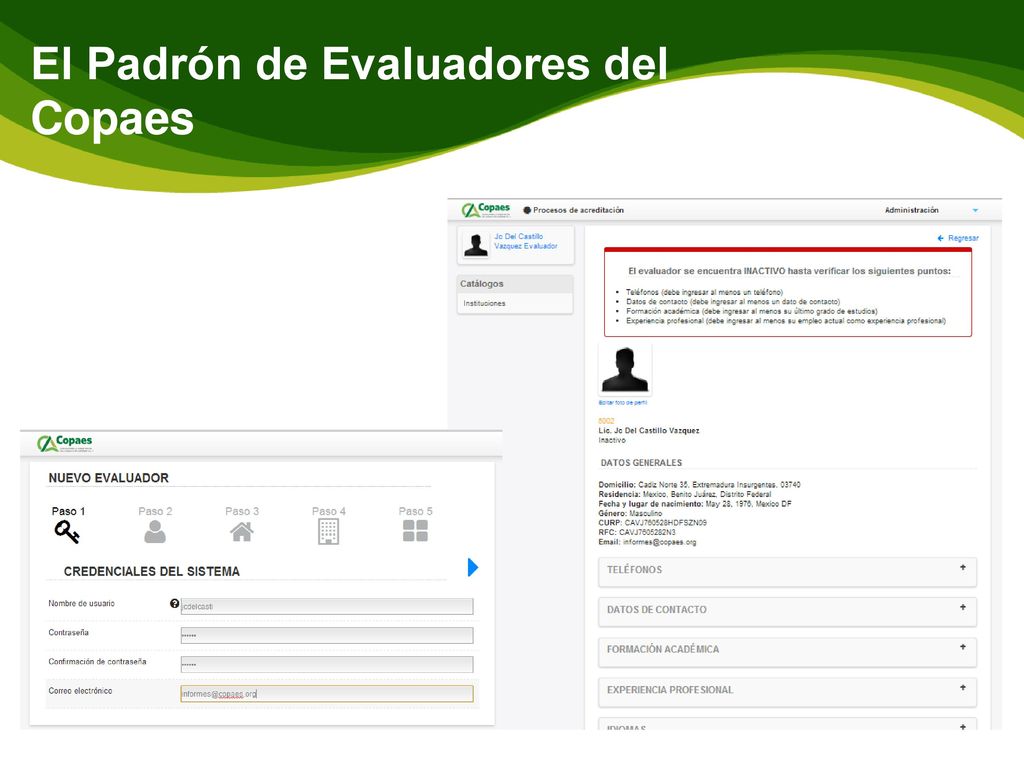This screenshot has width=1024, height=768.
Task: Click the DATOS GENERALES heading
Action: pos(641,462)
